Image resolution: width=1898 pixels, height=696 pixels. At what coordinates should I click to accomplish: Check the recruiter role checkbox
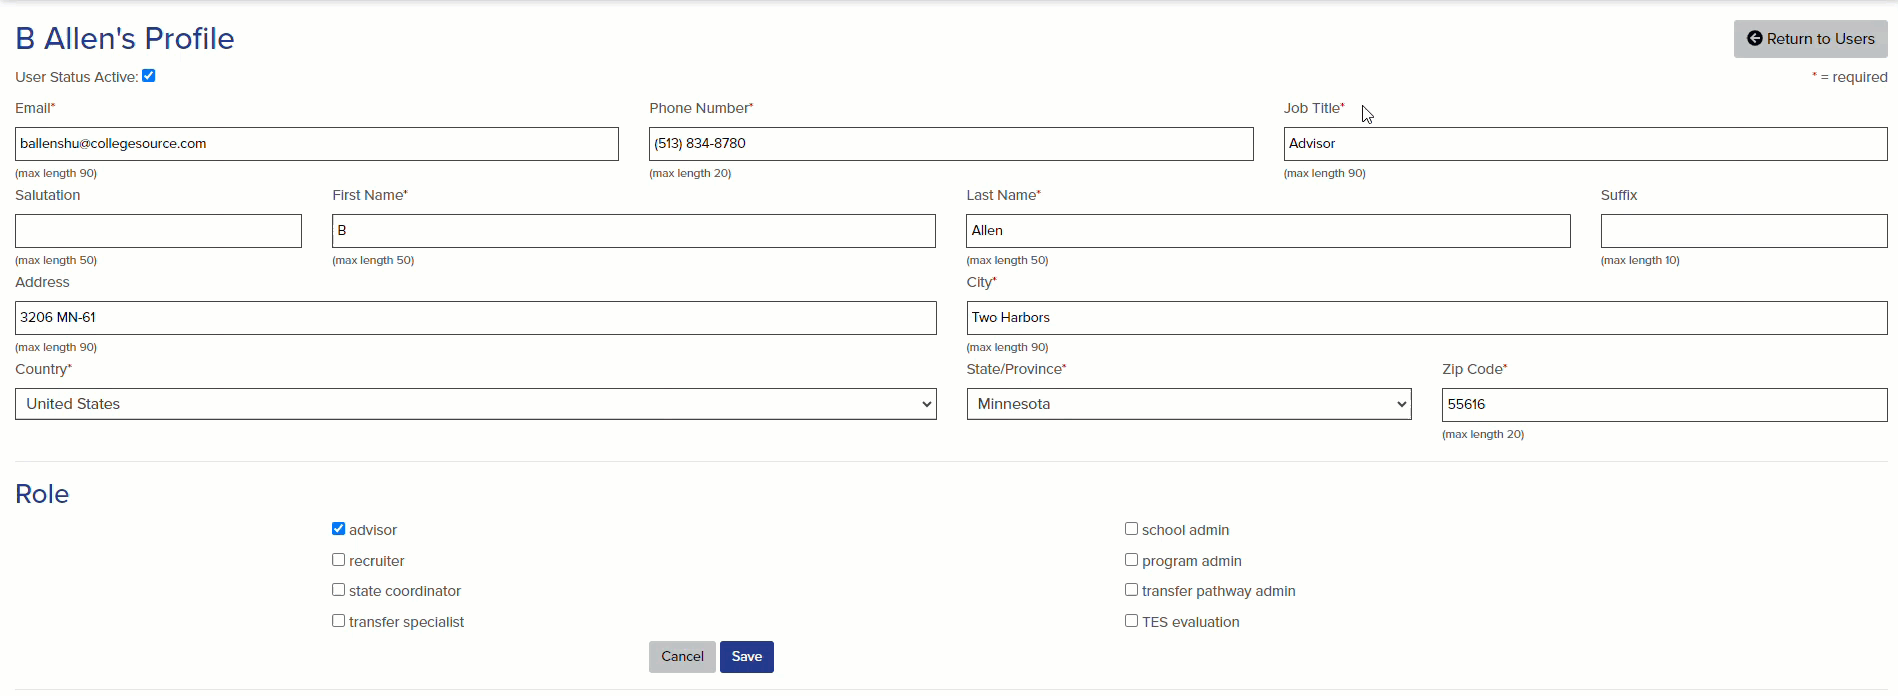(x=339, y=560)
